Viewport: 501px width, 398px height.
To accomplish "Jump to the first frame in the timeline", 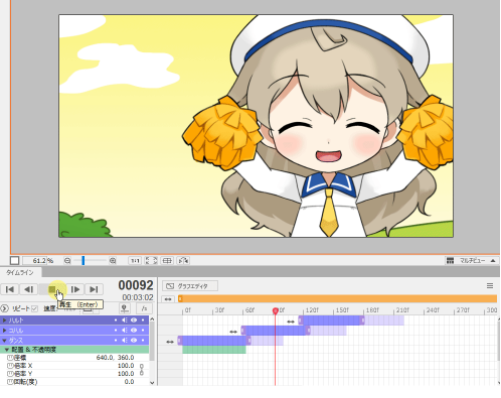I will pos(10,289).
